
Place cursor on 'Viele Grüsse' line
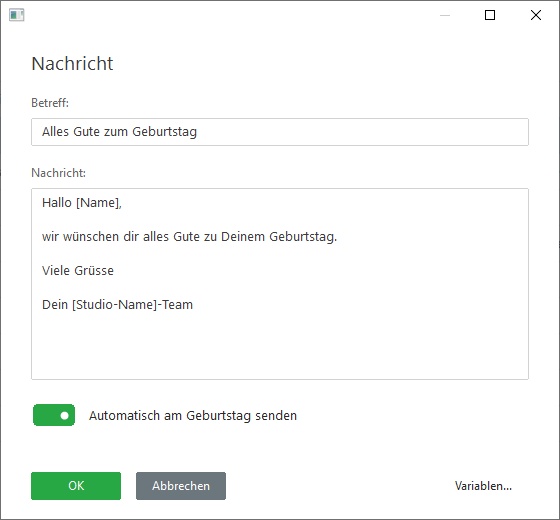click(78, 271)
